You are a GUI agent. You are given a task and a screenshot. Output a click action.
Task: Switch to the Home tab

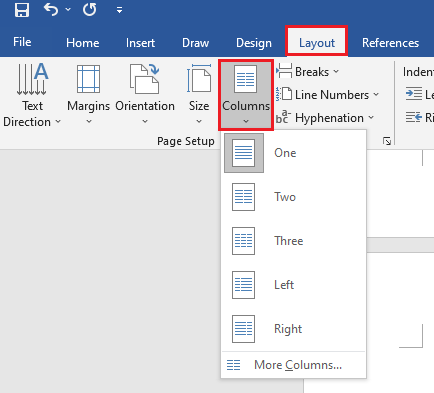tap(83, 43)
